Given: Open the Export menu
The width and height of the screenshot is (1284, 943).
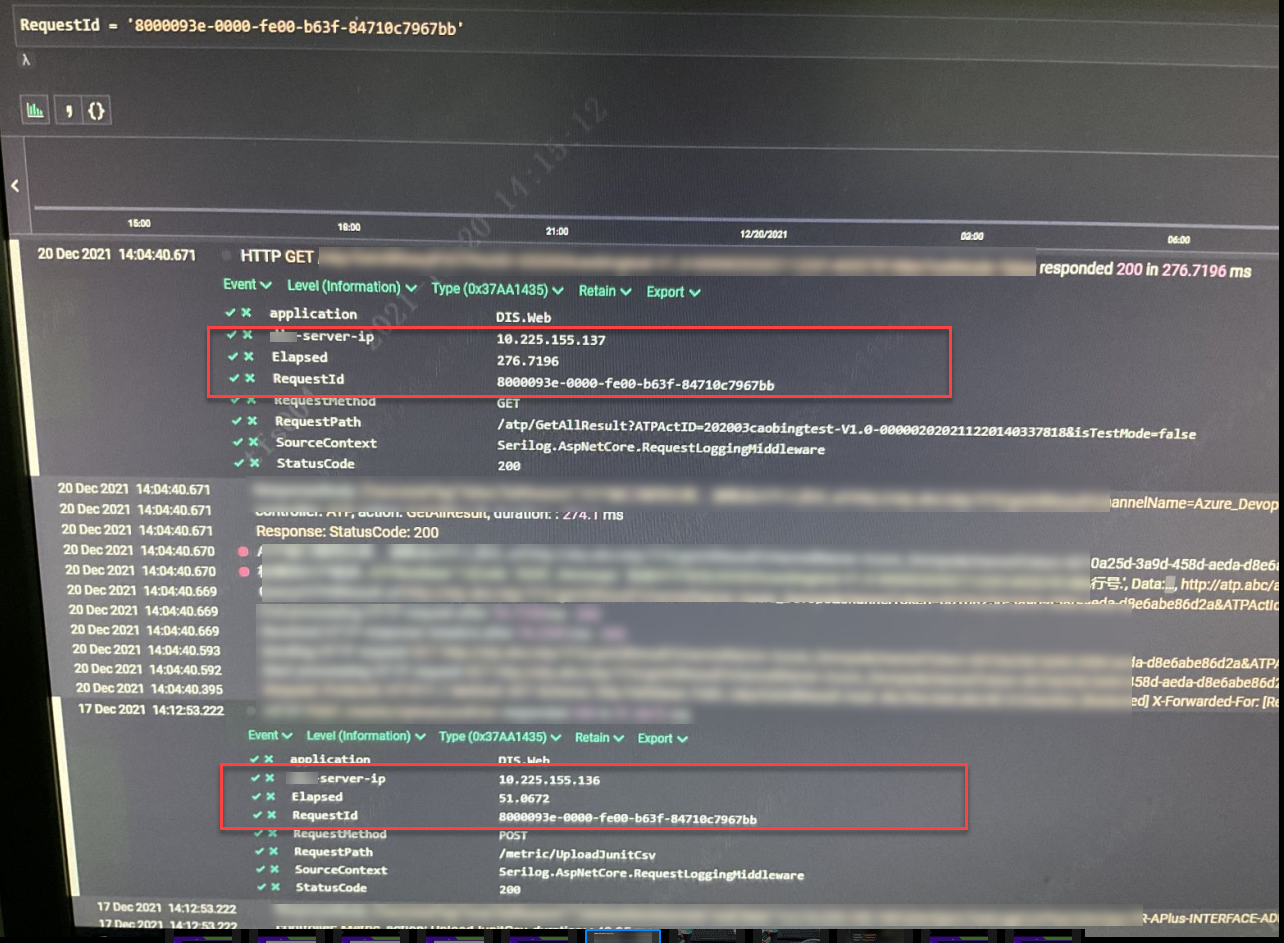Looking at the screenshot, I should pyautogui.click(x=671, y=292).
